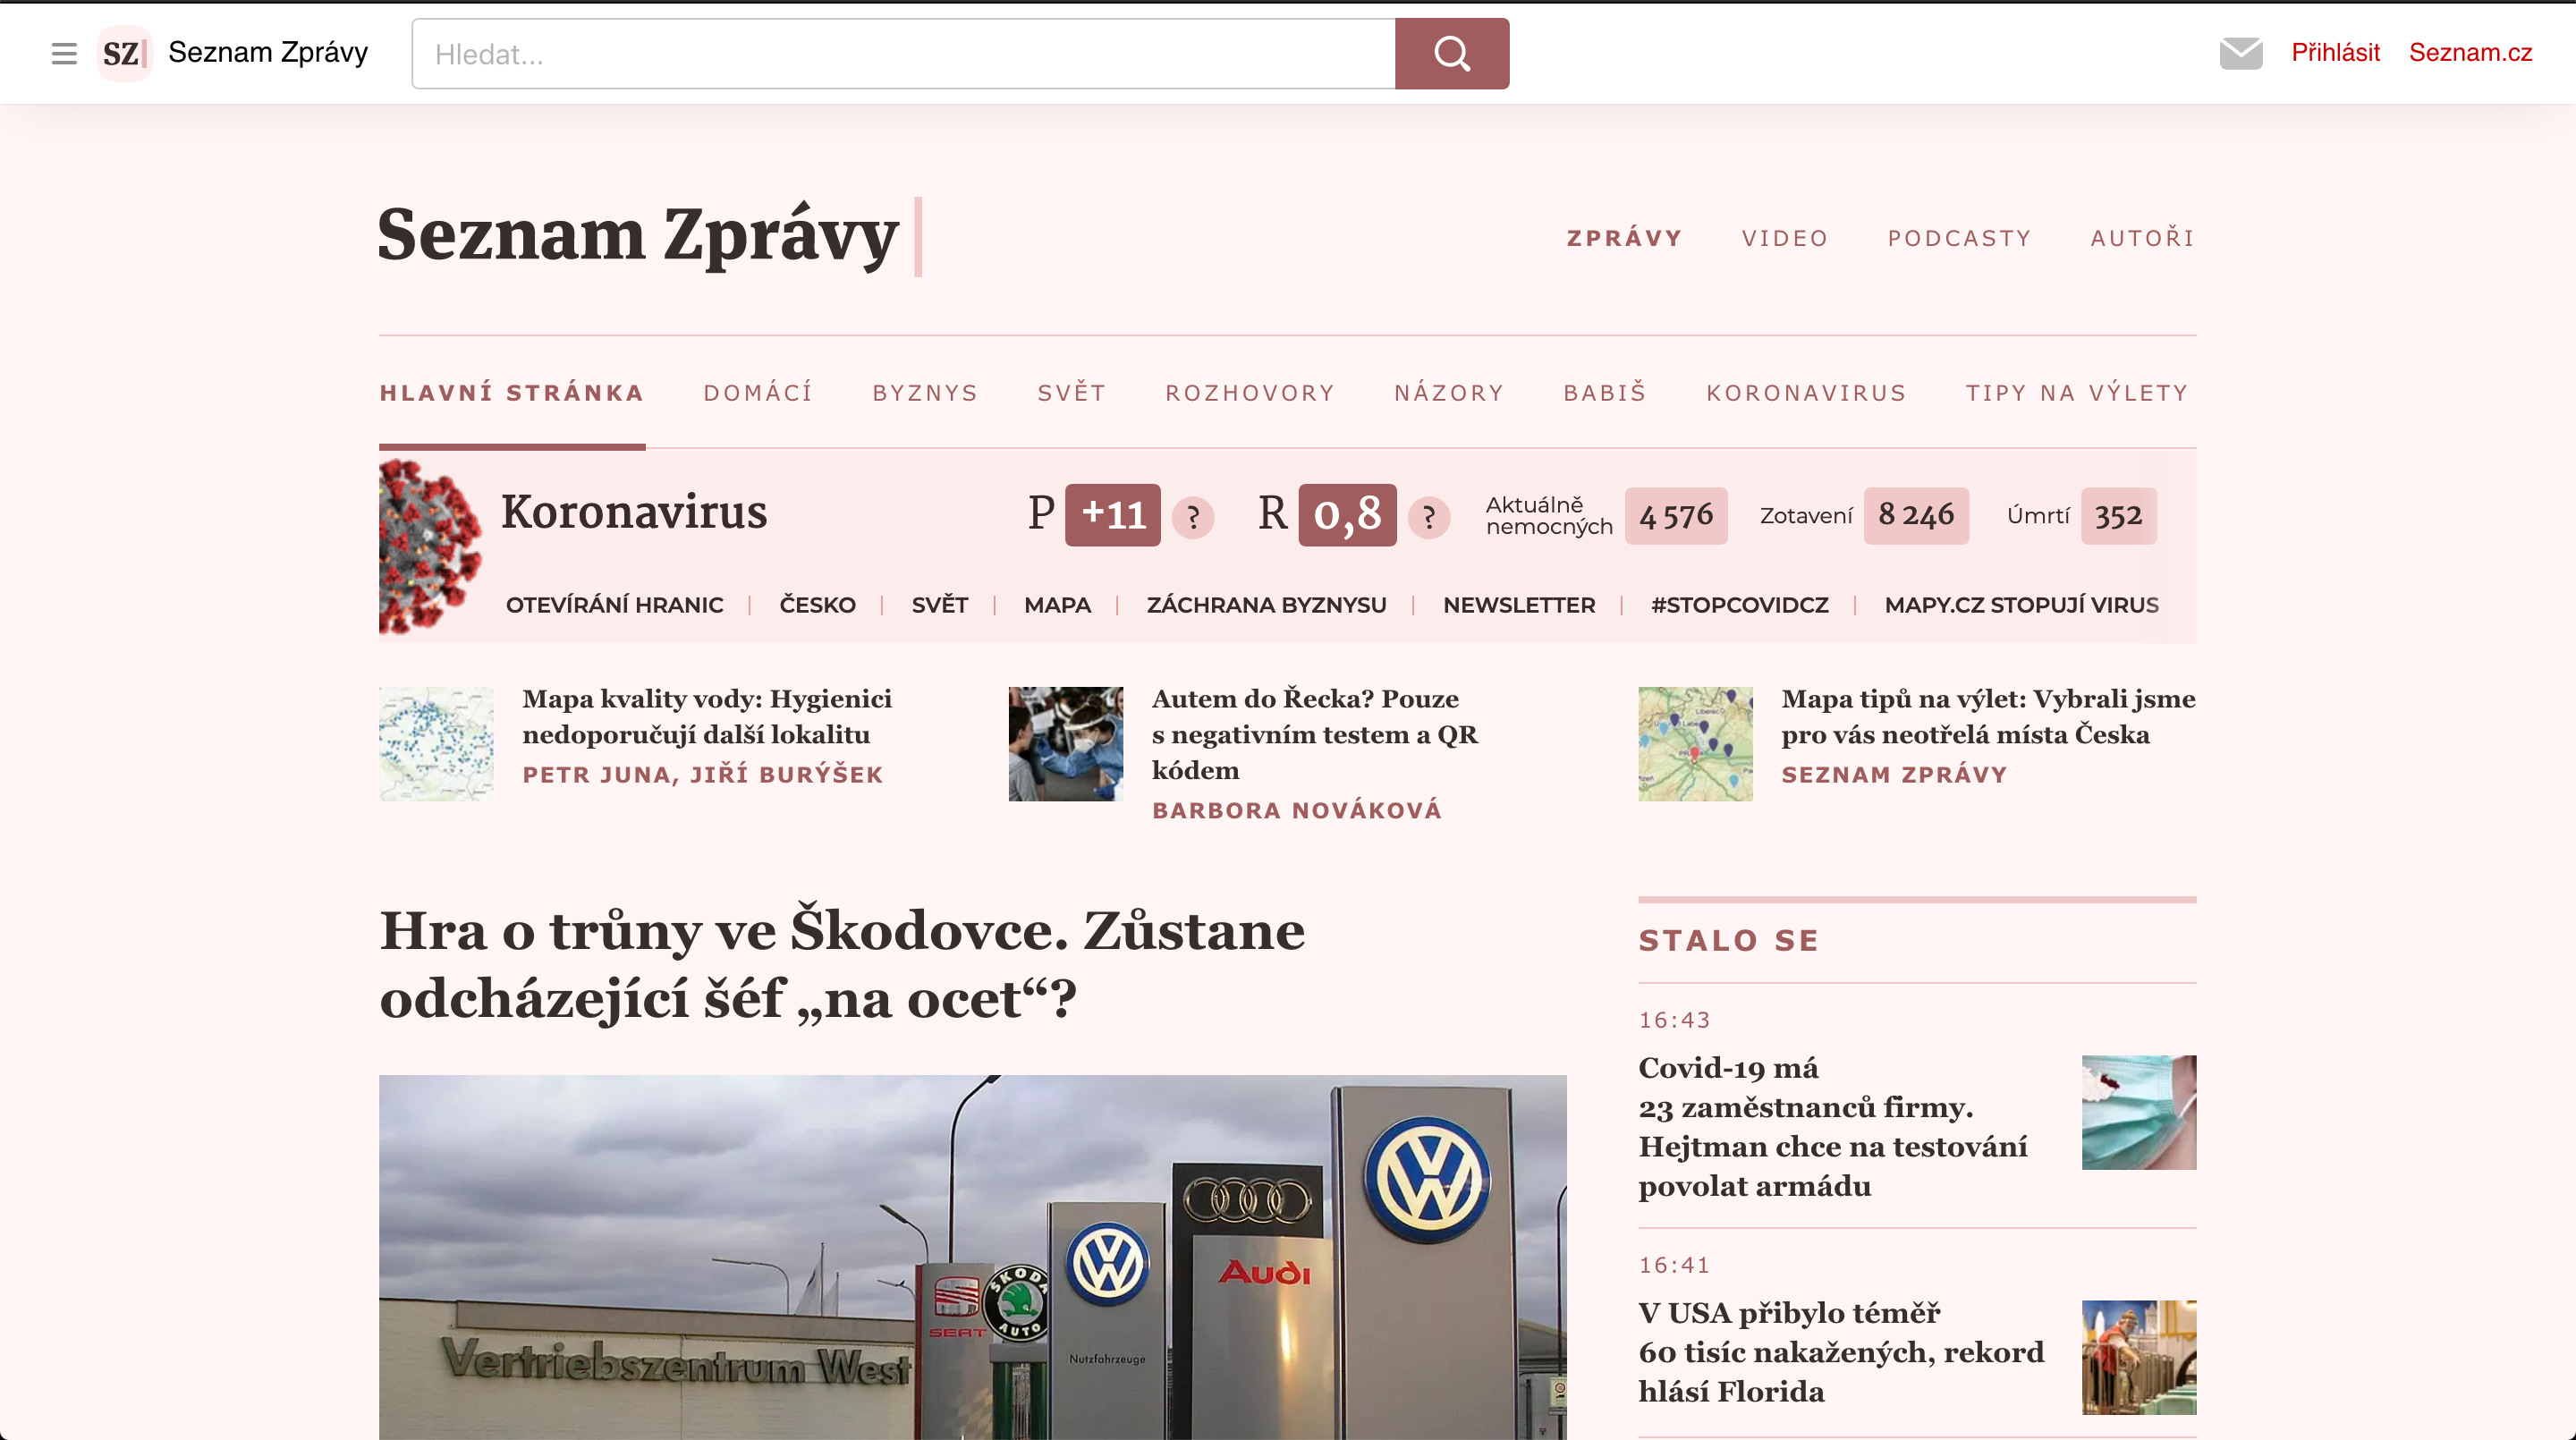Switch to DOMÁCÍ tab

[x=758, y=393]
